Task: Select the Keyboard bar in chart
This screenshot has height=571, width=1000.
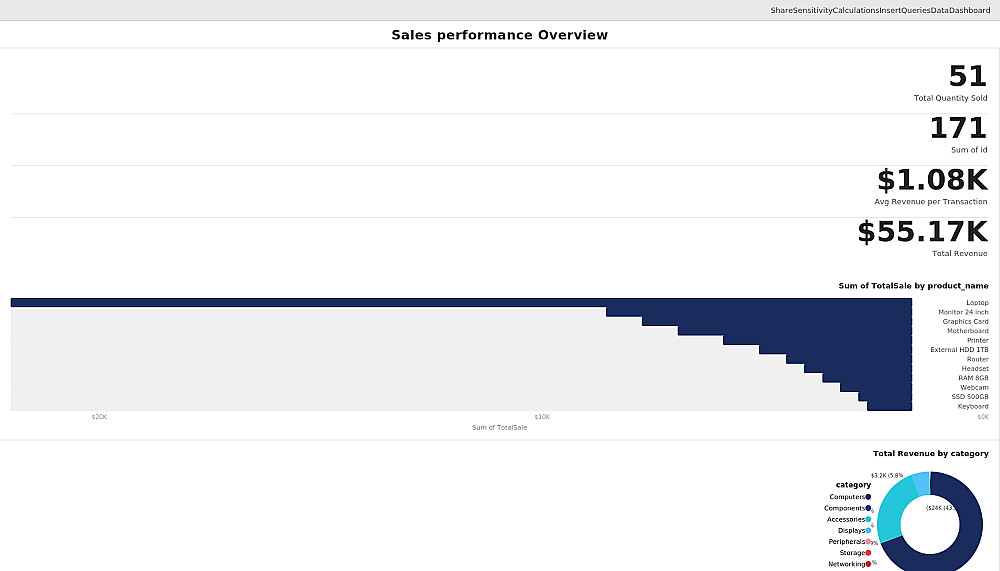Action: (x=889, y=406)
